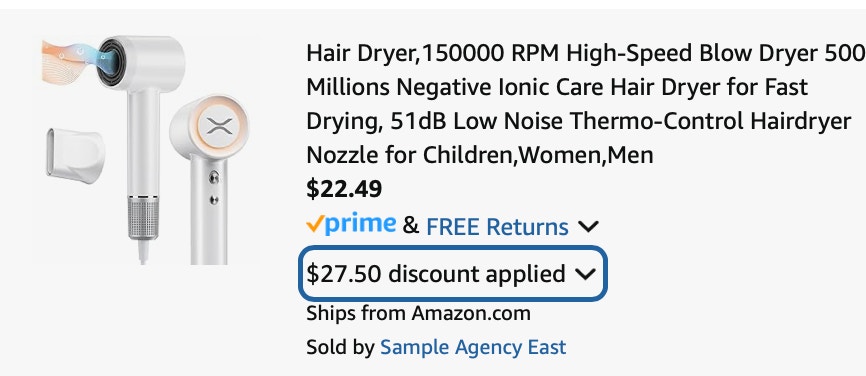Click the chevron inside the discount applied box

click(x=584, y=274)
